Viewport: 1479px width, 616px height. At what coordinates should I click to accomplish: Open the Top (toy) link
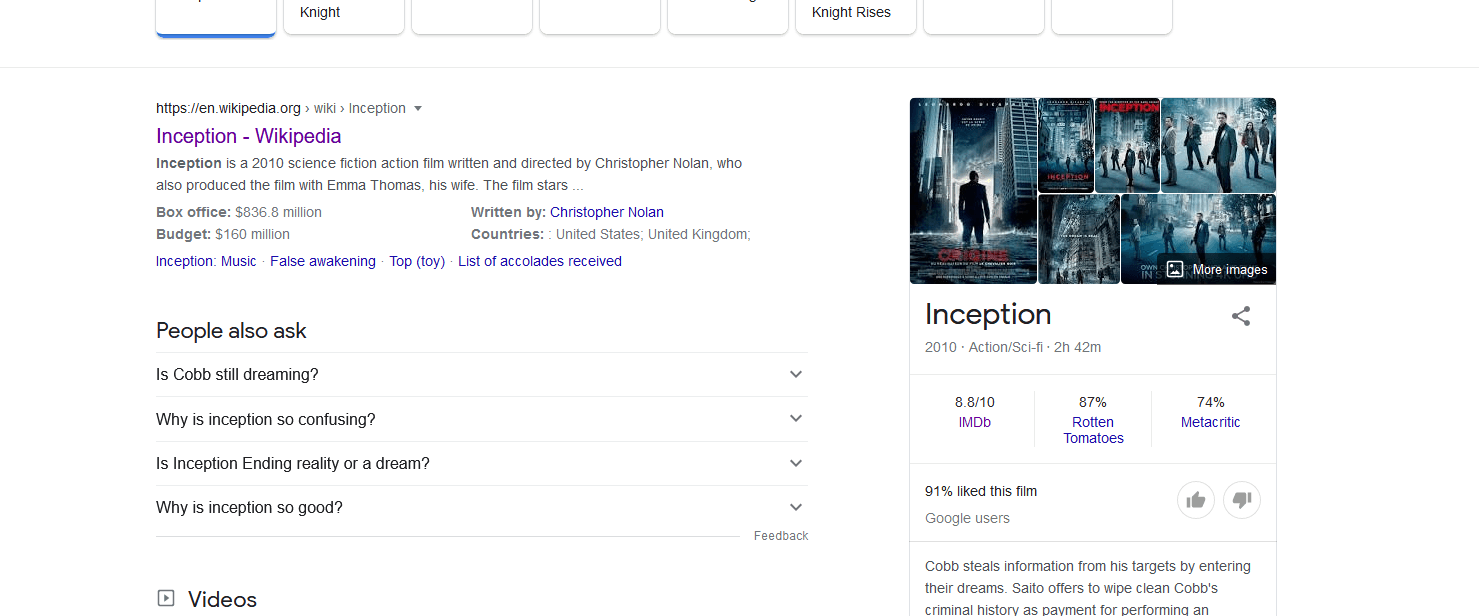417,261
